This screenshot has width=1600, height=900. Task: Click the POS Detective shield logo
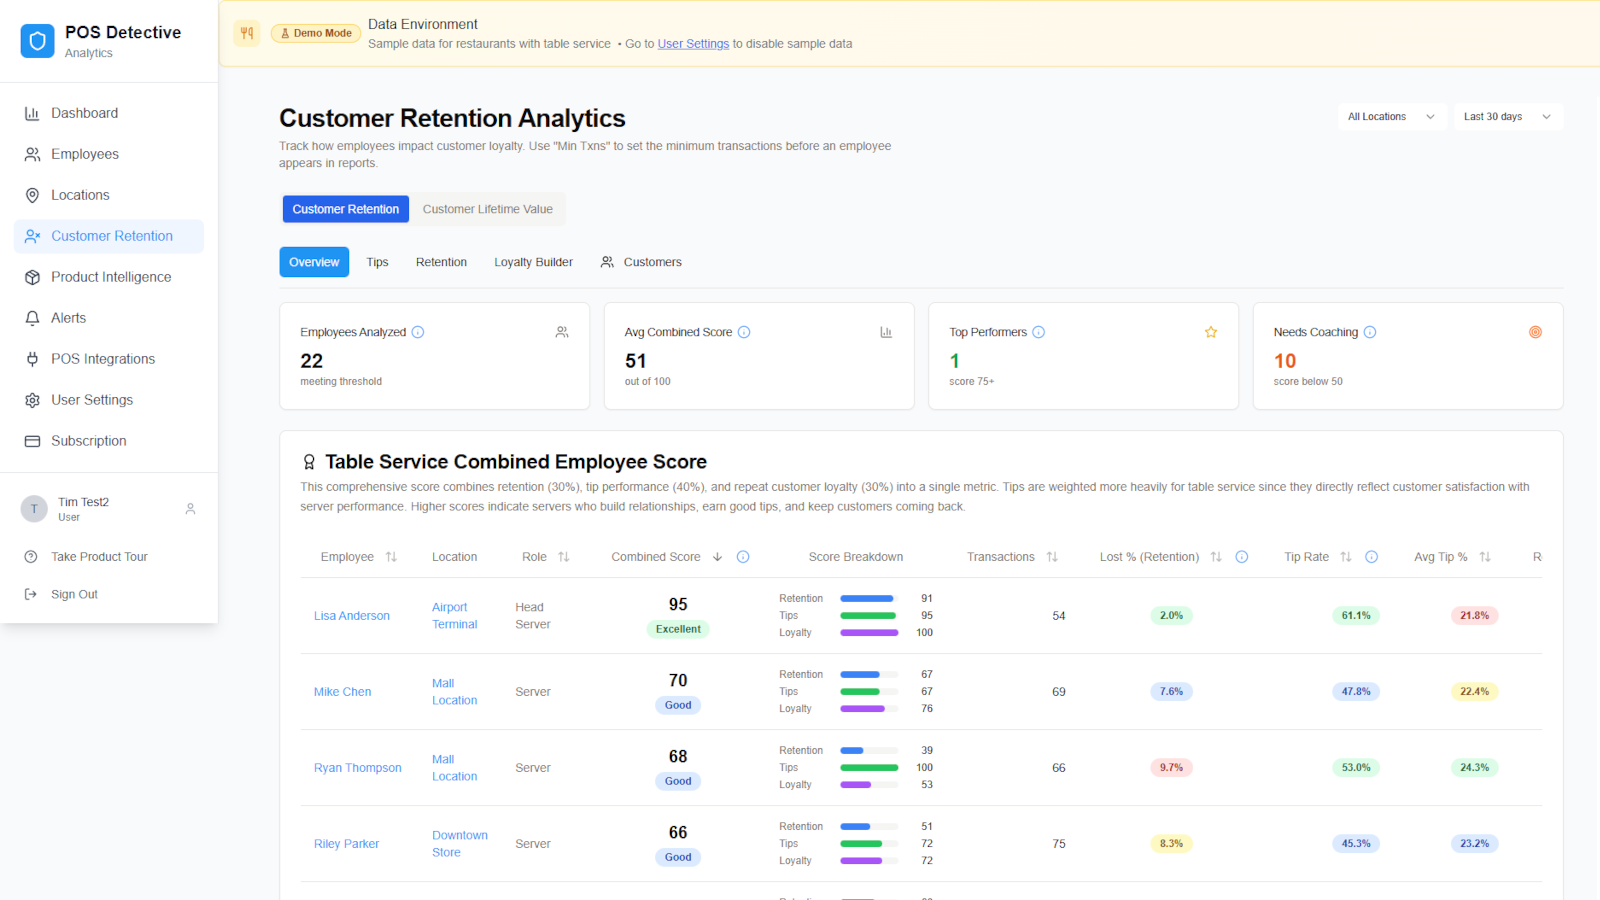pyautogui.click(x=38, y=41)
